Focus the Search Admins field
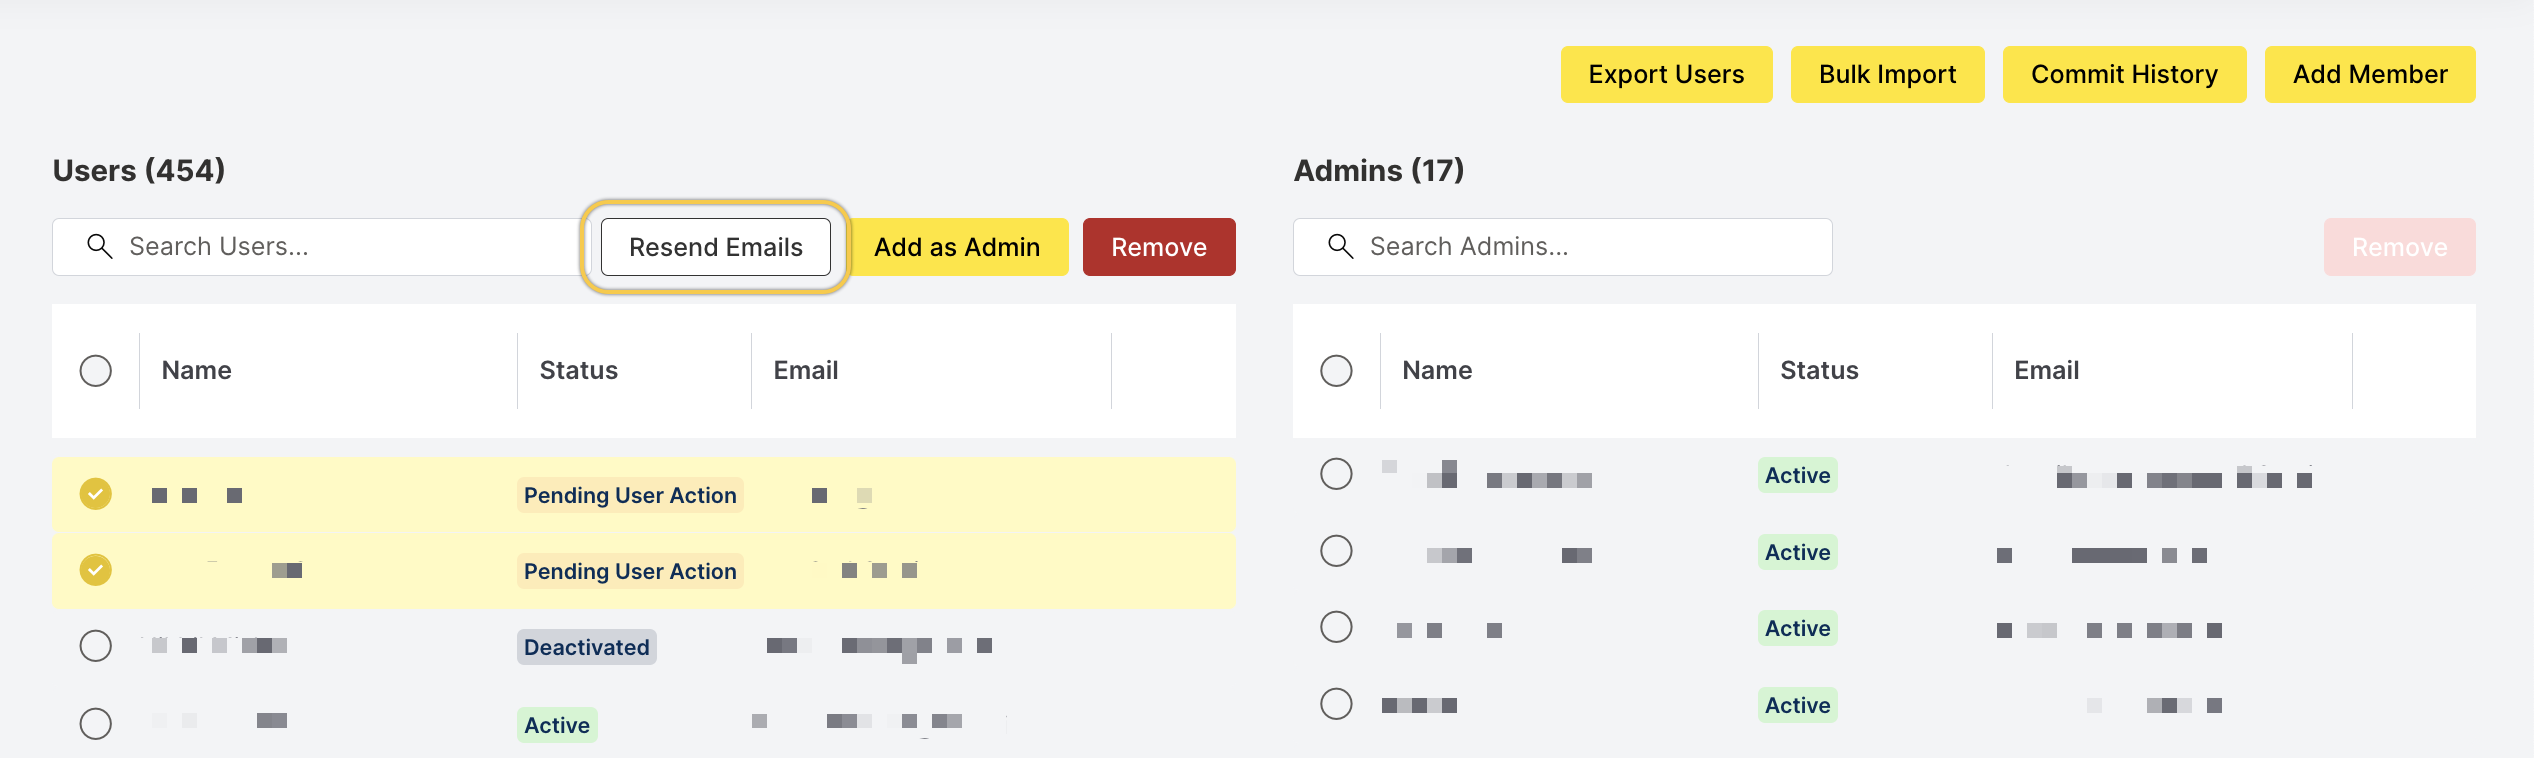This screenshot has width=2534, height=758. (x=1562, y=247)
